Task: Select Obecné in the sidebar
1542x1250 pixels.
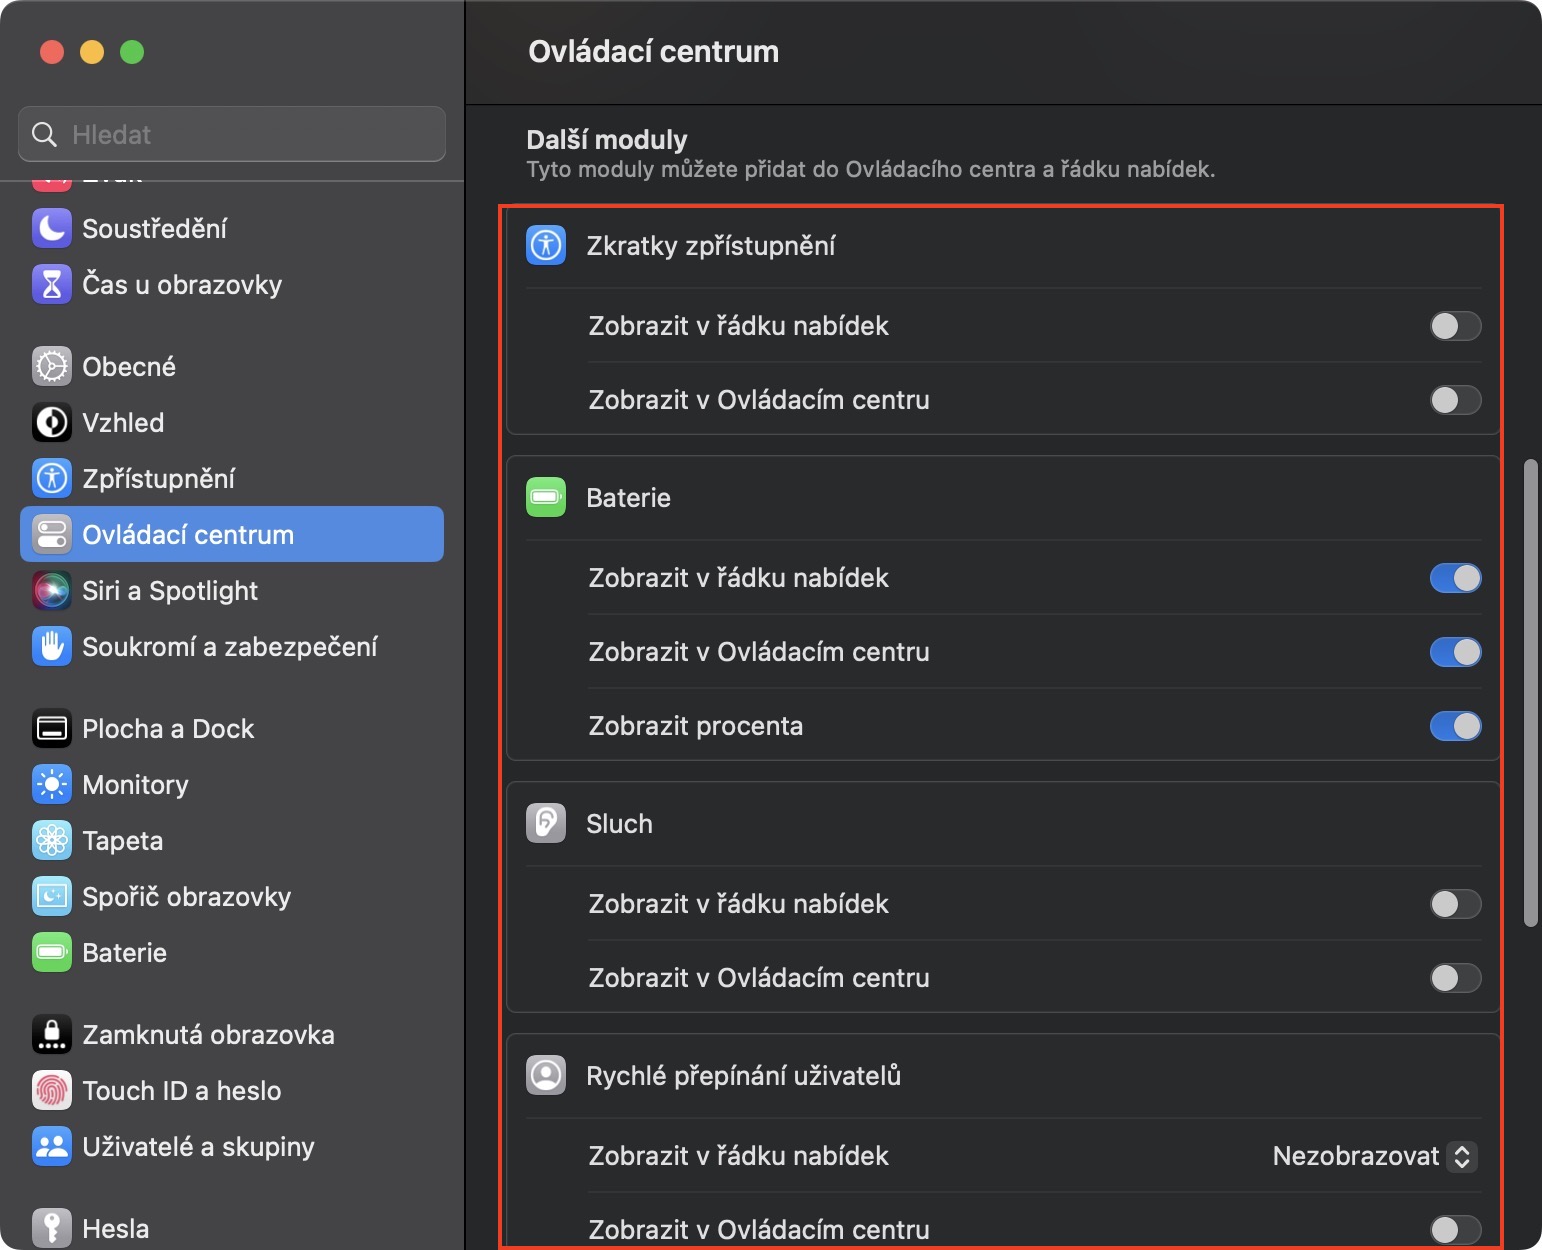Action: pyautogui.click(x=129, y=366)
